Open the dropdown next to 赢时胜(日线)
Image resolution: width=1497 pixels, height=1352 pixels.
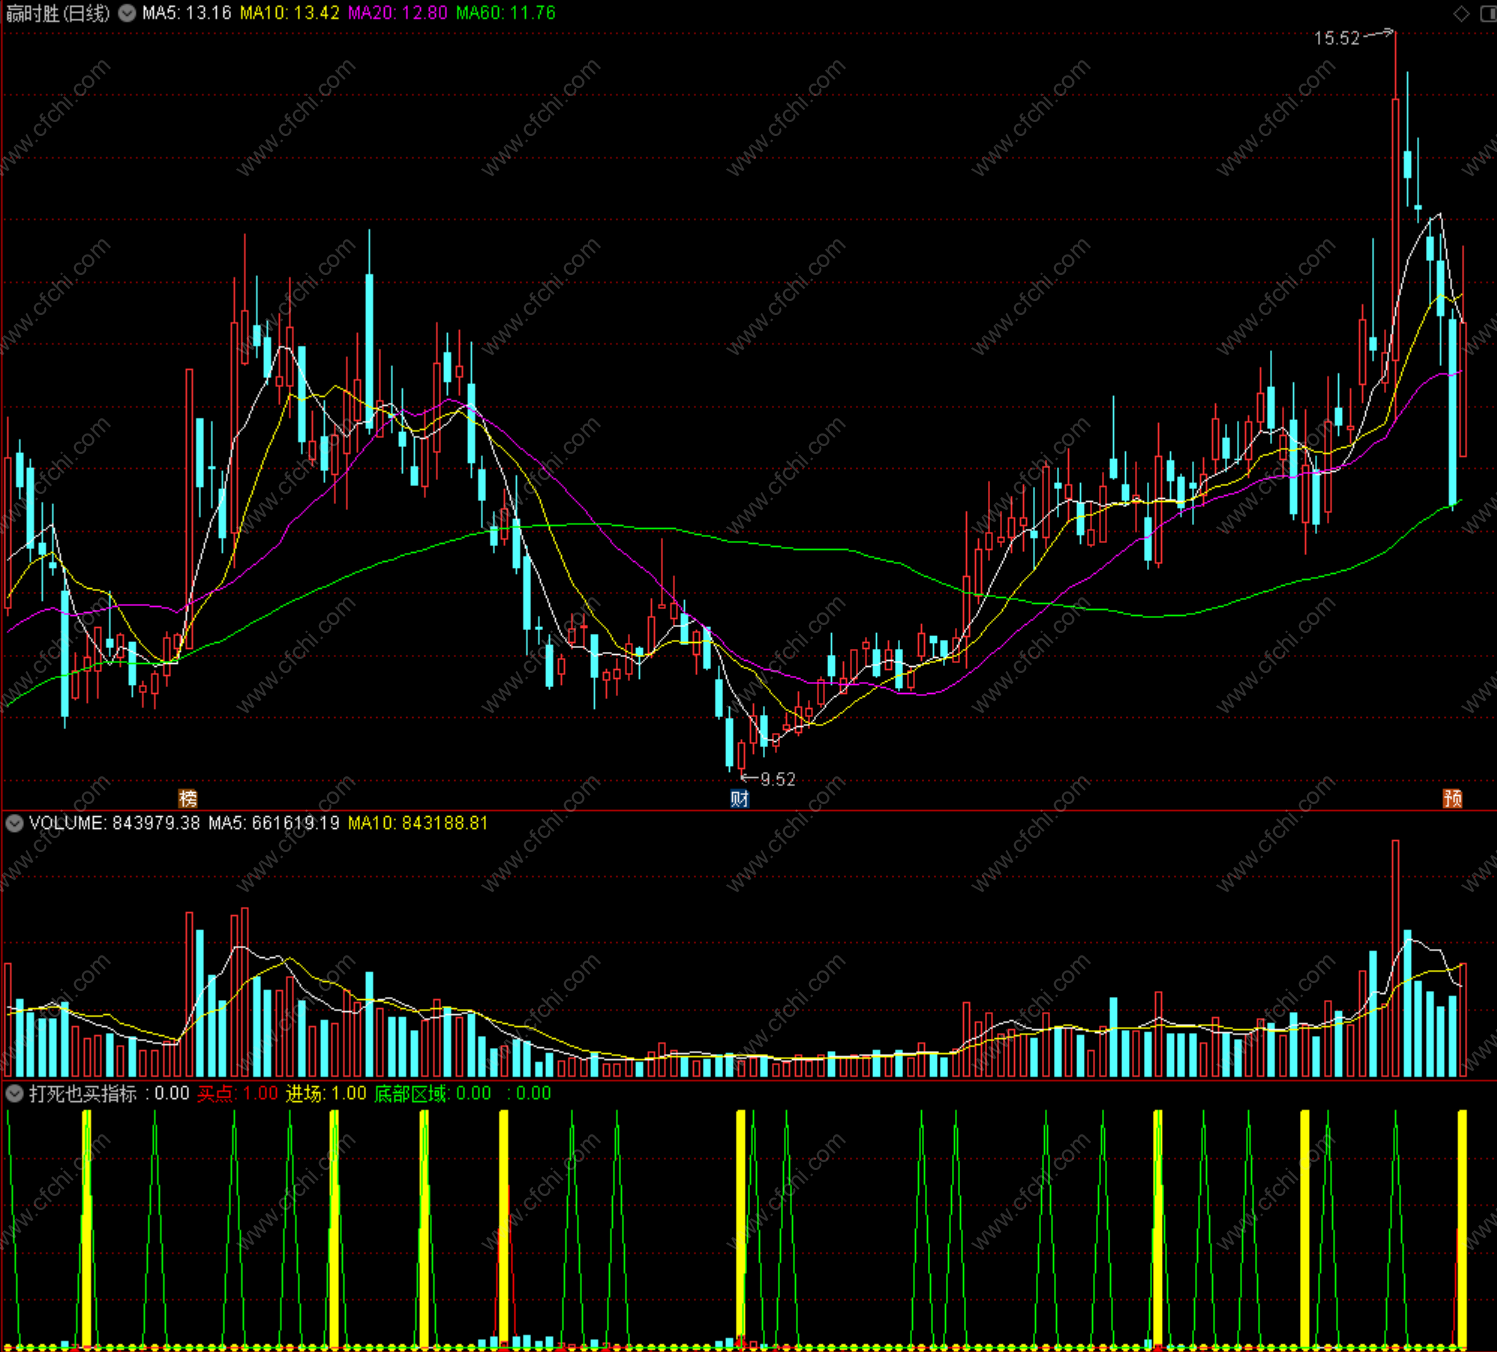point(127,13)
